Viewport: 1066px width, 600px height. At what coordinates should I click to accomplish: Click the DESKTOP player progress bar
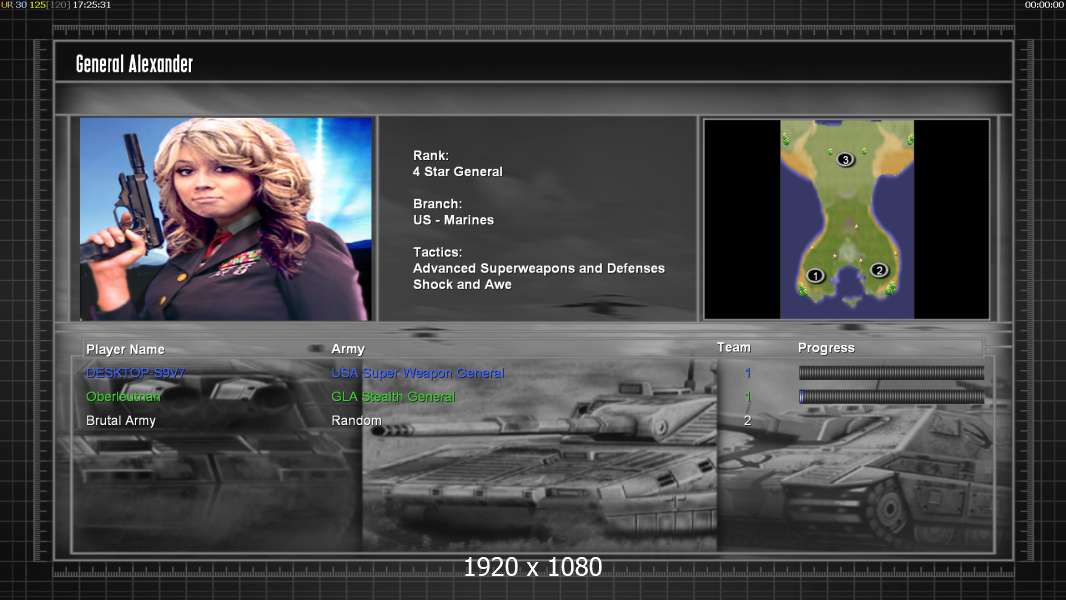891,372
